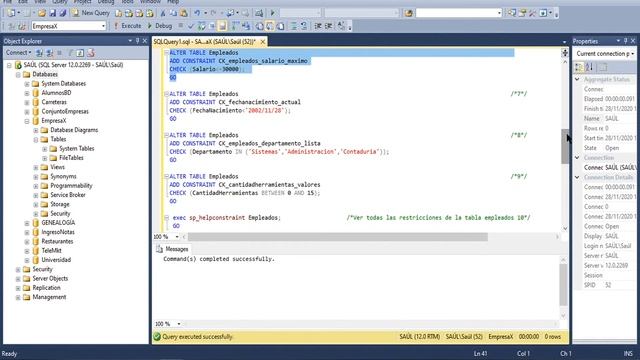
Task: Toggle Include Client Statistics
Action: 246,26
